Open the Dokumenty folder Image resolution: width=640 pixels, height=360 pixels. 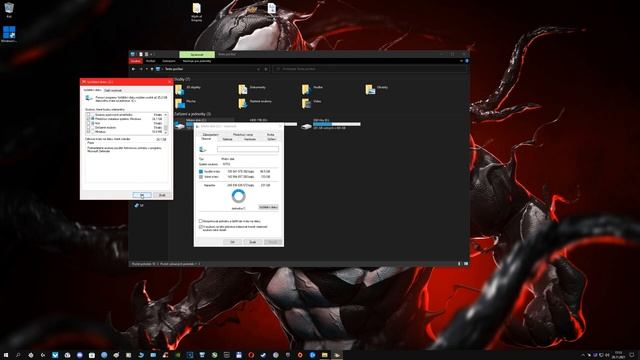click(x=243, y=89)
